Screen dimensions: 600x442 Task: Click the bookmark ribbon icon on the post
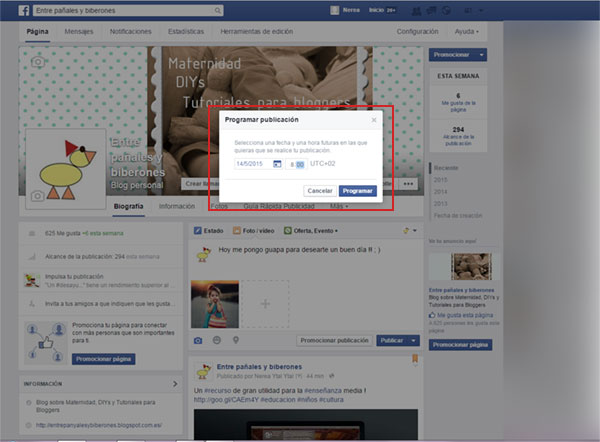click(x=415, y=359)
